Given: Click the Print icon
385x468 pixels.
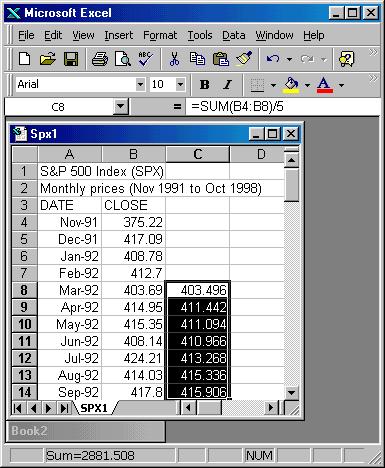Looking at the screenshot, I should coord(100,59).
